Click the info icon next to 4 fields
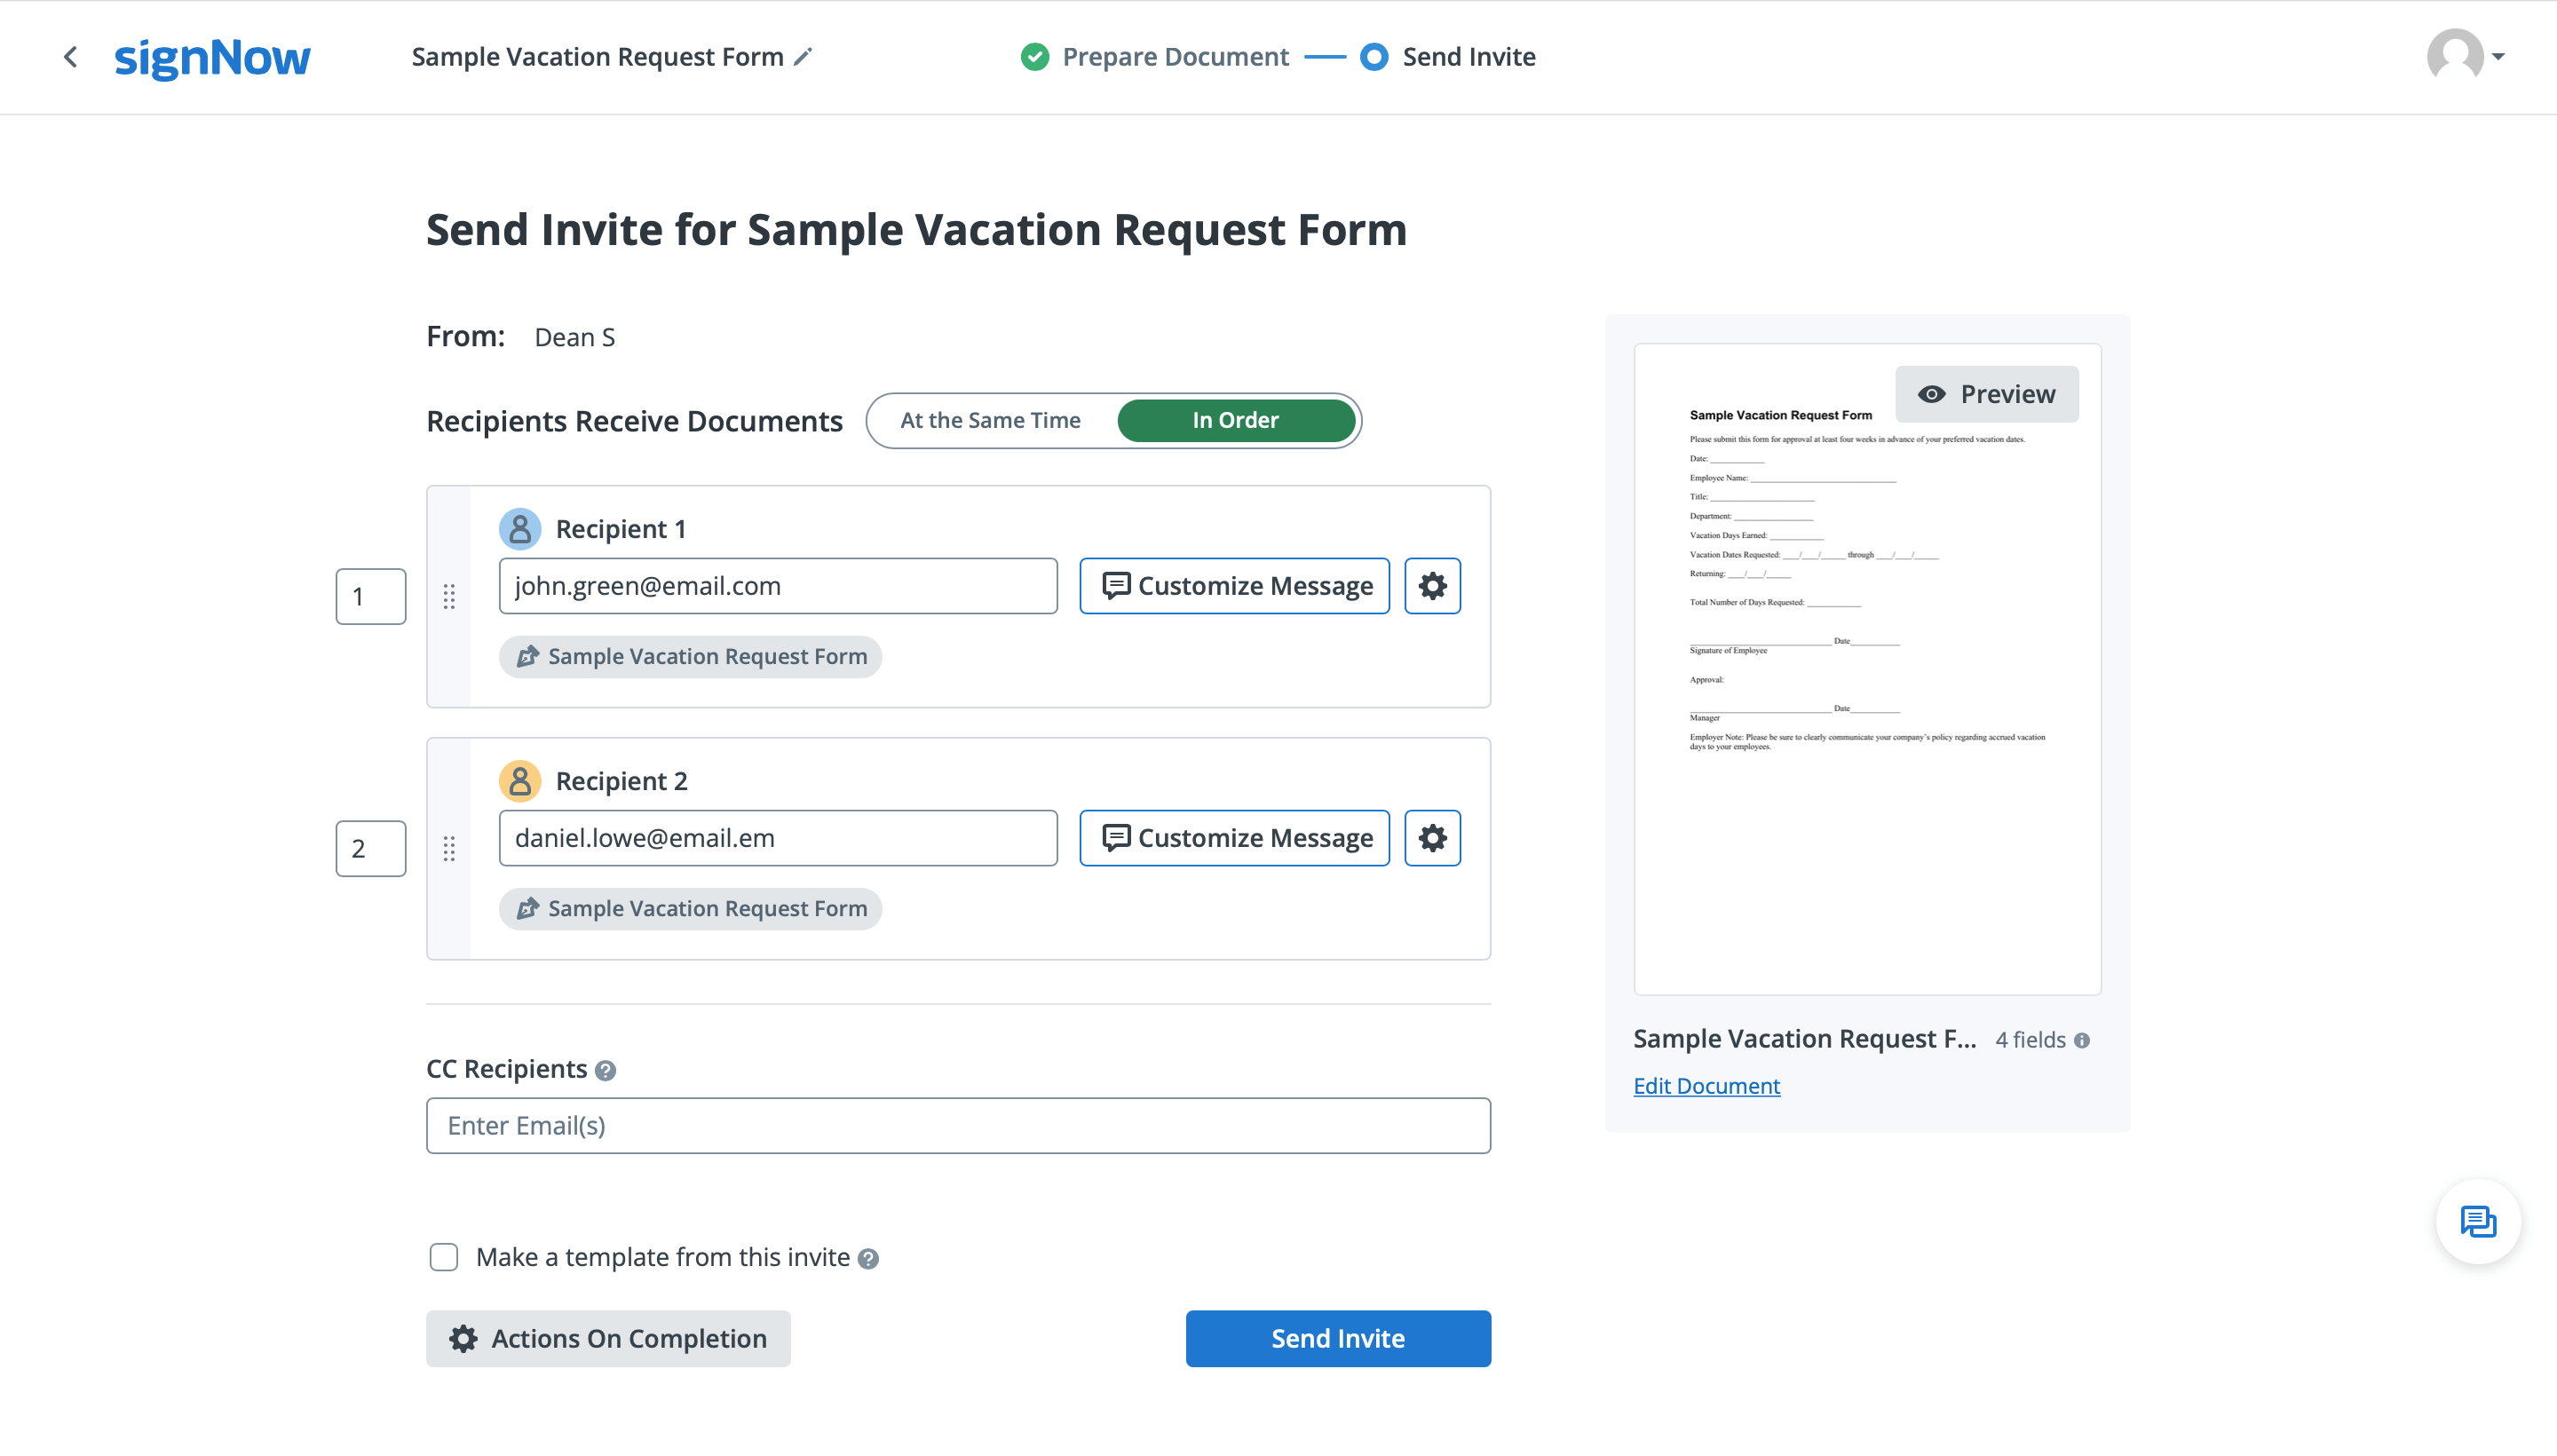 (2084, 1040)
